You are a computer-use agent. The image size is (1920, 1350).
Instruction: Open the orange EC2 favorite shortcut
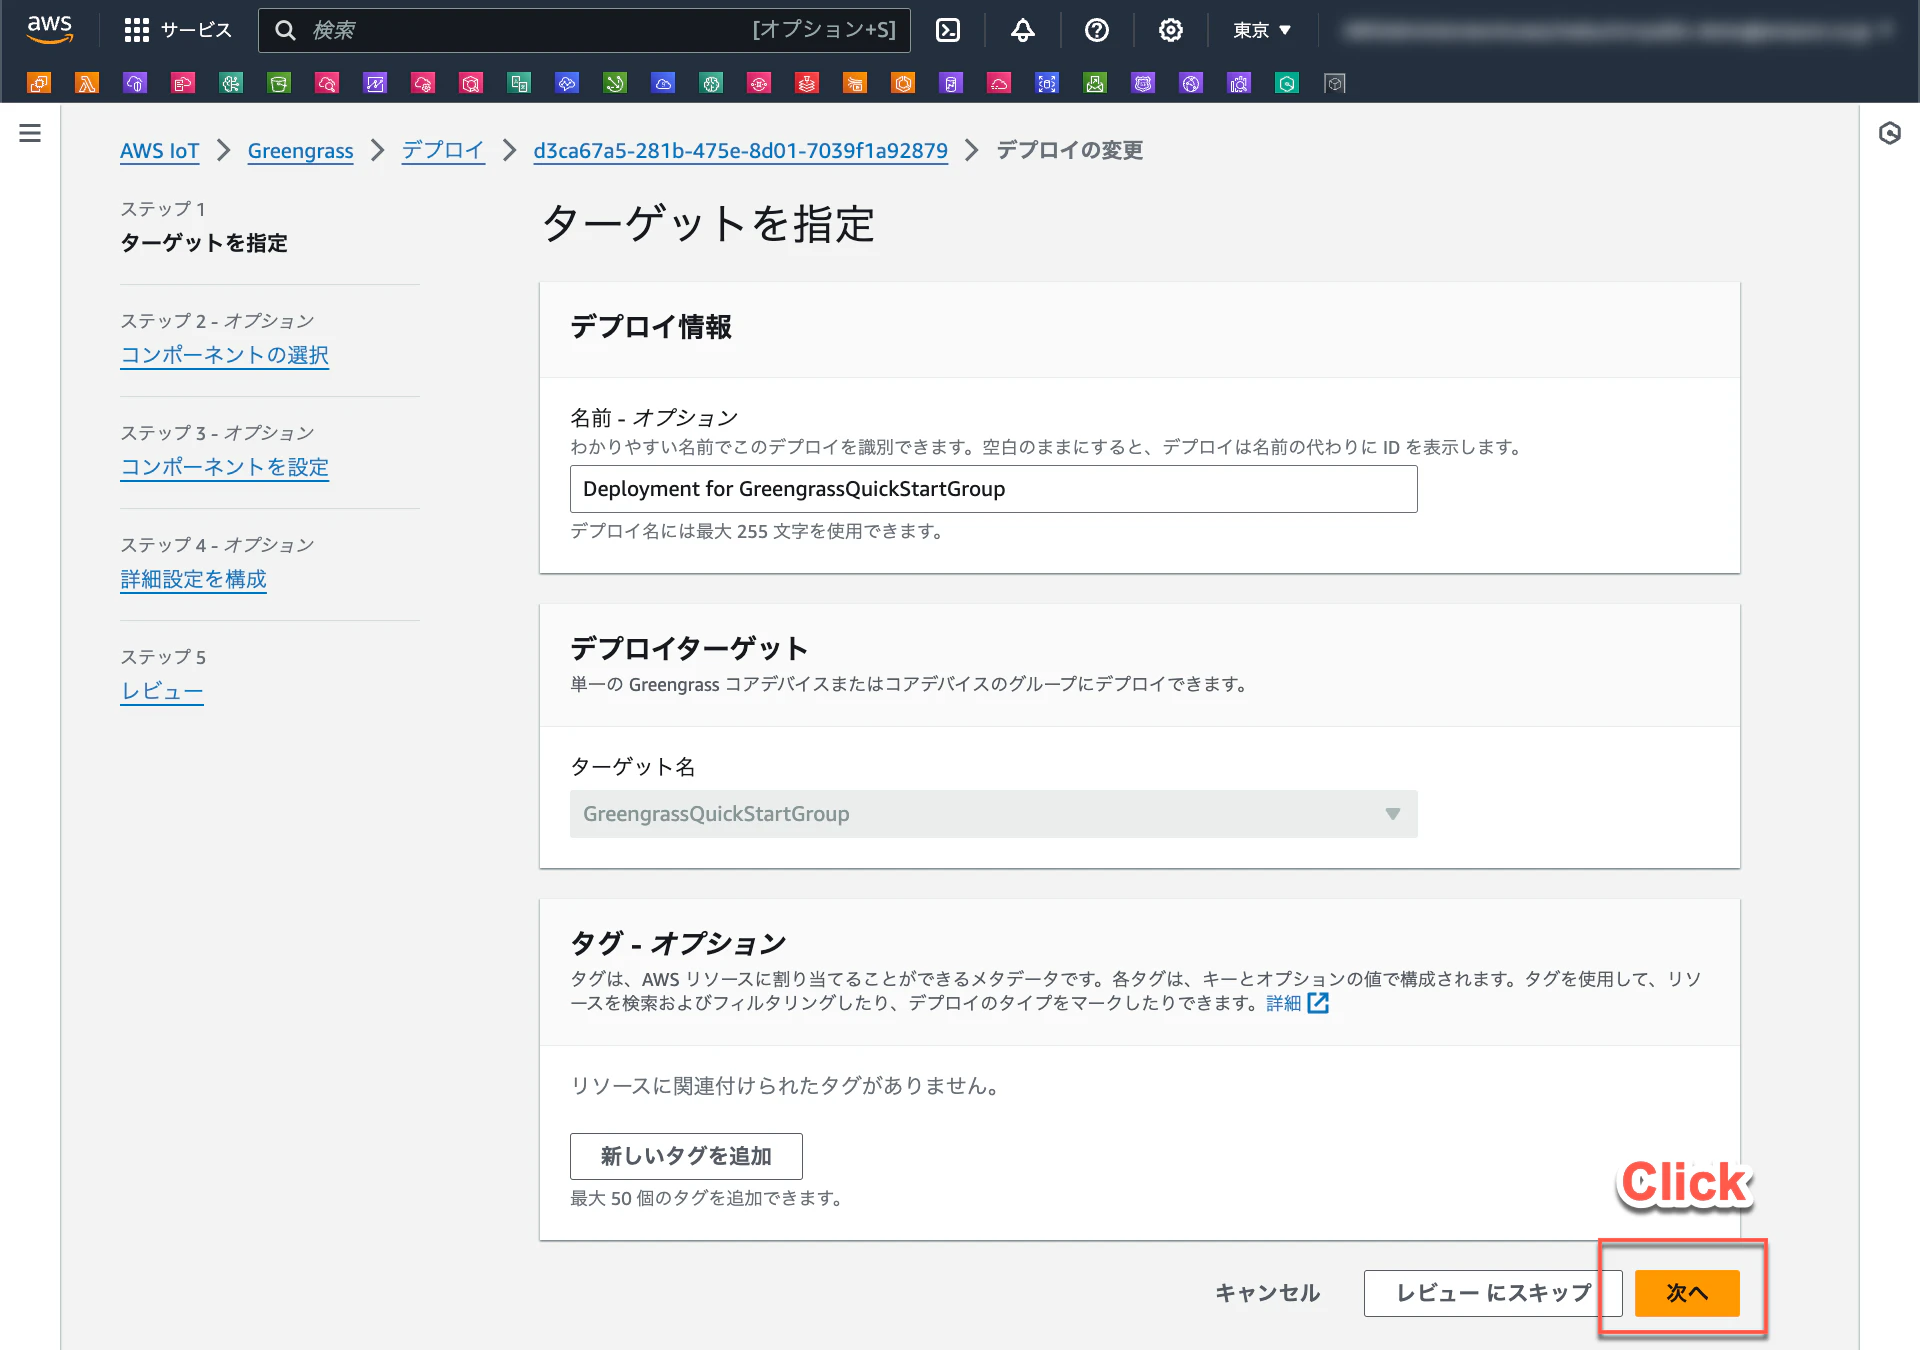click(x=39, y=83)
